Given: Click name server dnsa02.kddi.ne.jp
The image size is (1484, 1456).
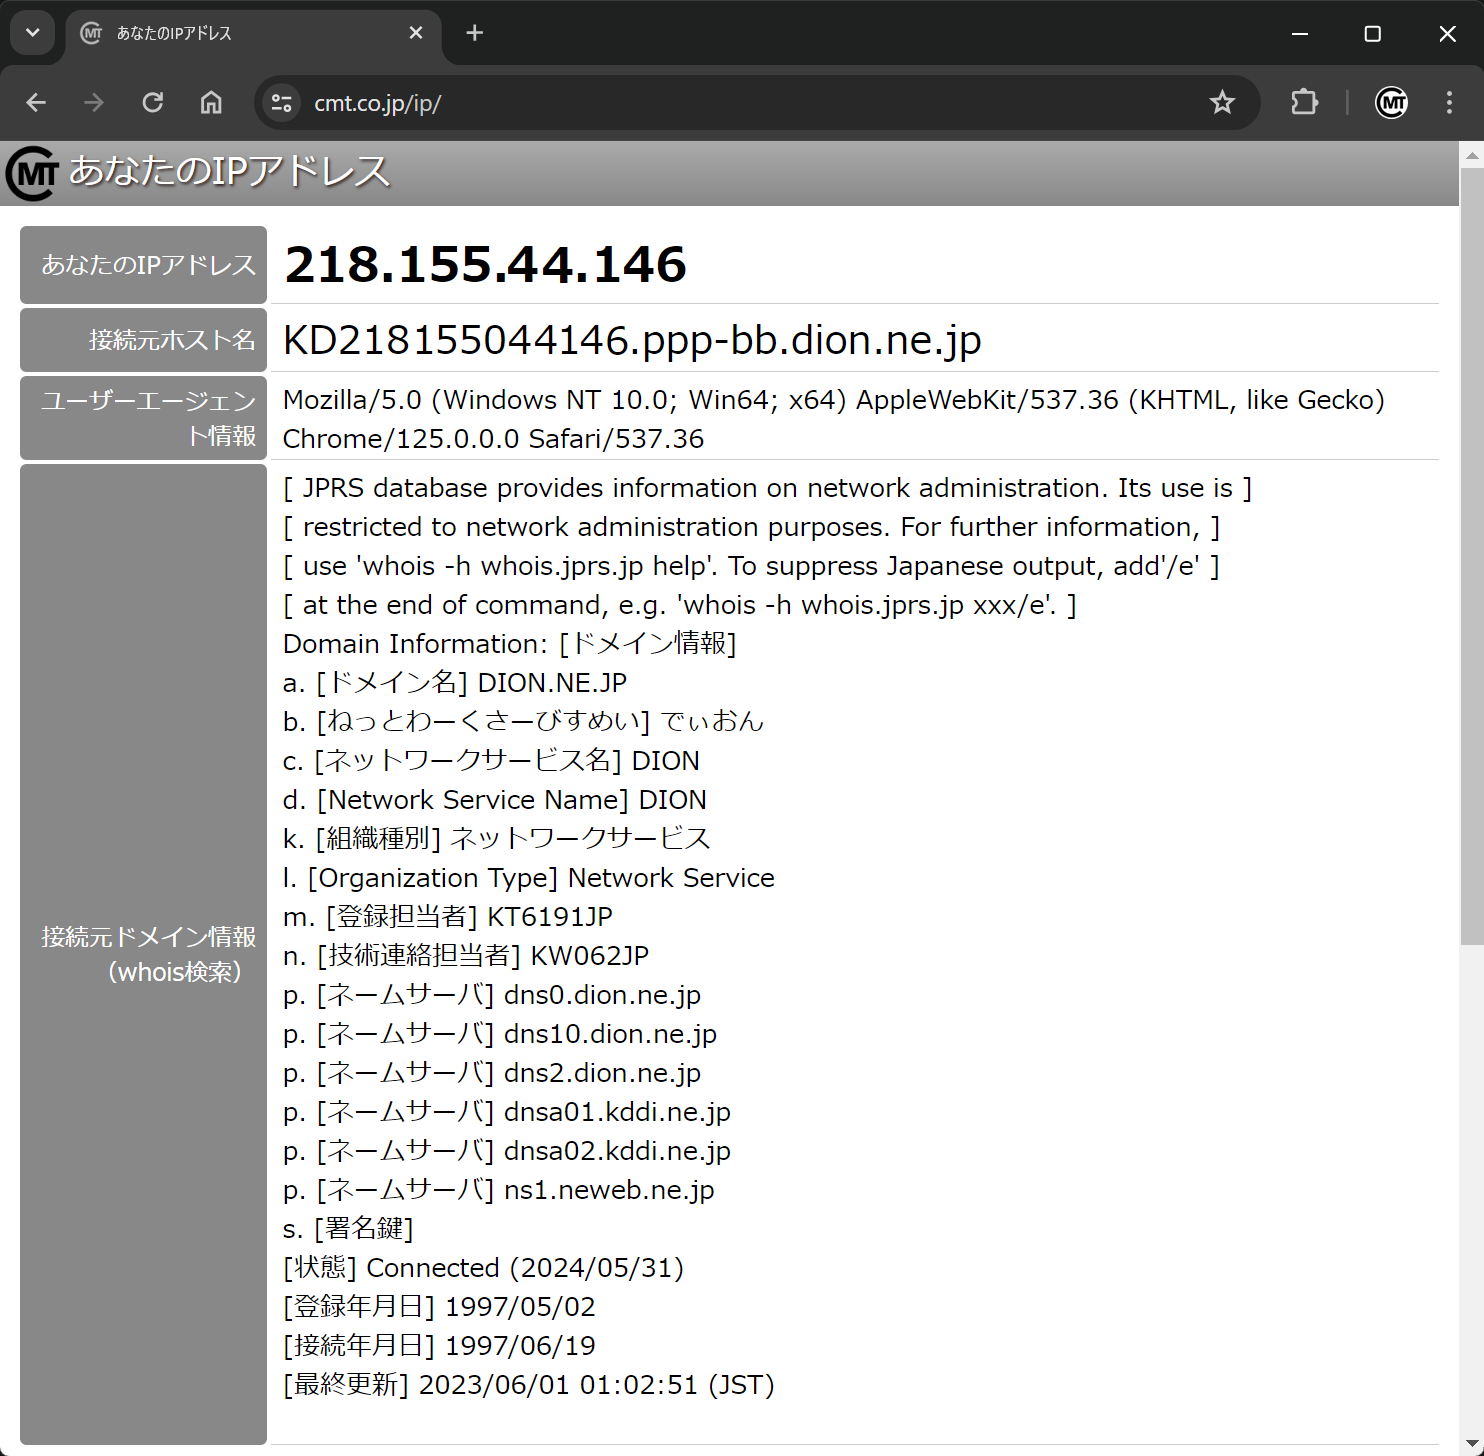Looking at the screenshot, I should tap(617, 1151).
